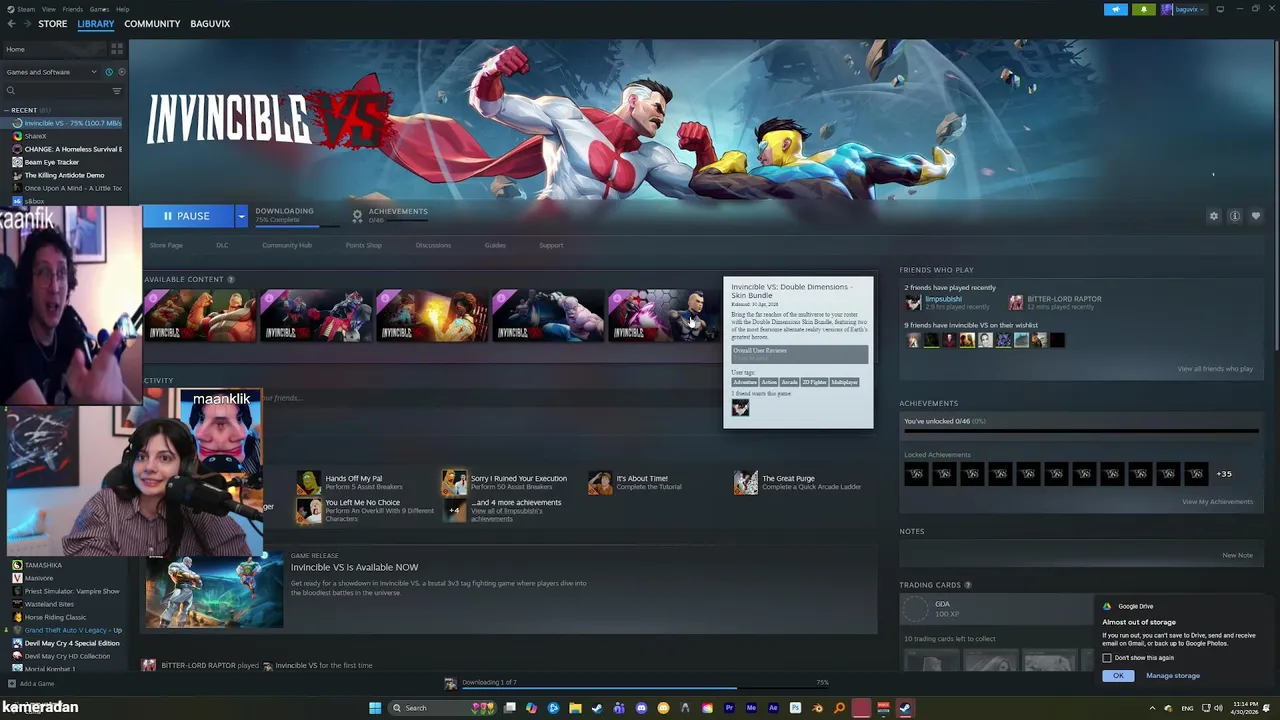Open the library grid collections view
Screen dimensions: 1280x720
(x=117, y=49)
